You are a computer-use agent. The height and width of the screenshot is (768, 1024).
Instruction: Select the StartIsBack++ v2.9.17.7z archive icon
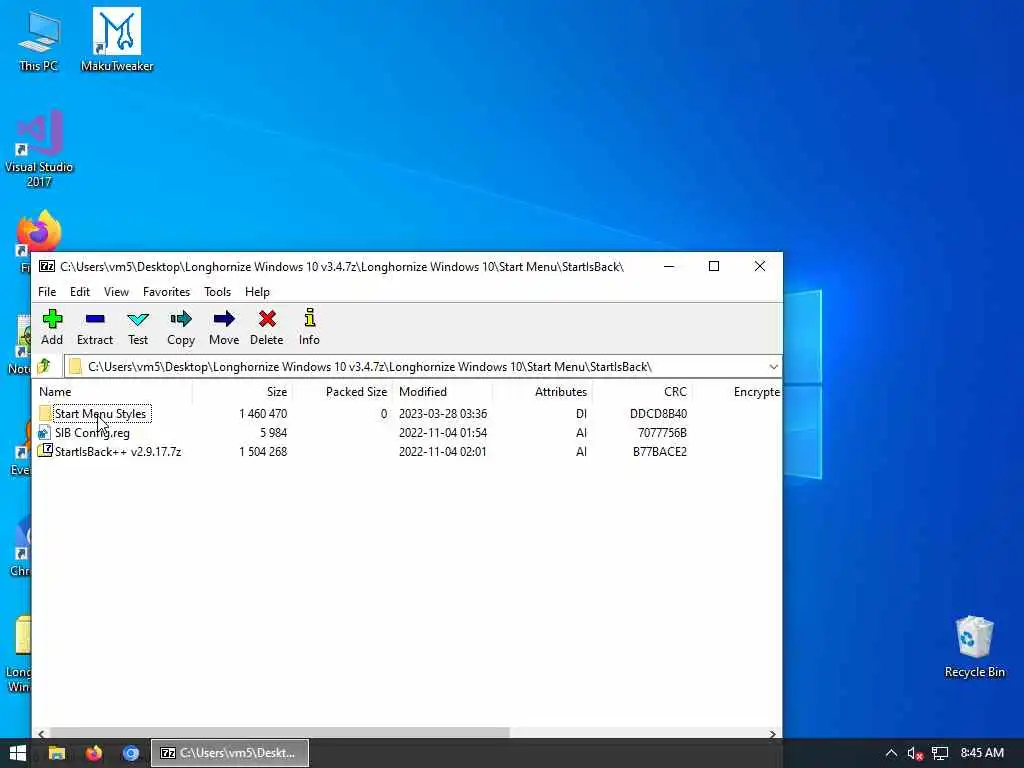[x=44, y=451]
